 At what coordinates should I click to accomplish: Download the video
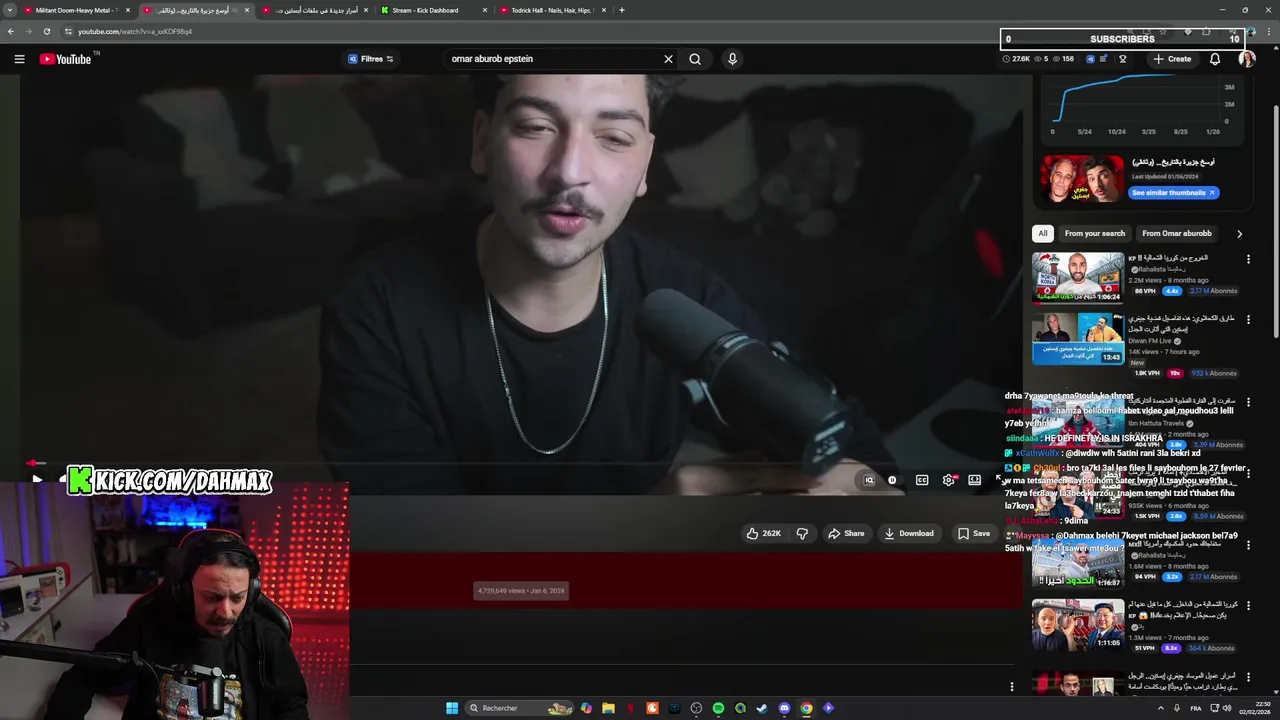[x=909, y=534]
